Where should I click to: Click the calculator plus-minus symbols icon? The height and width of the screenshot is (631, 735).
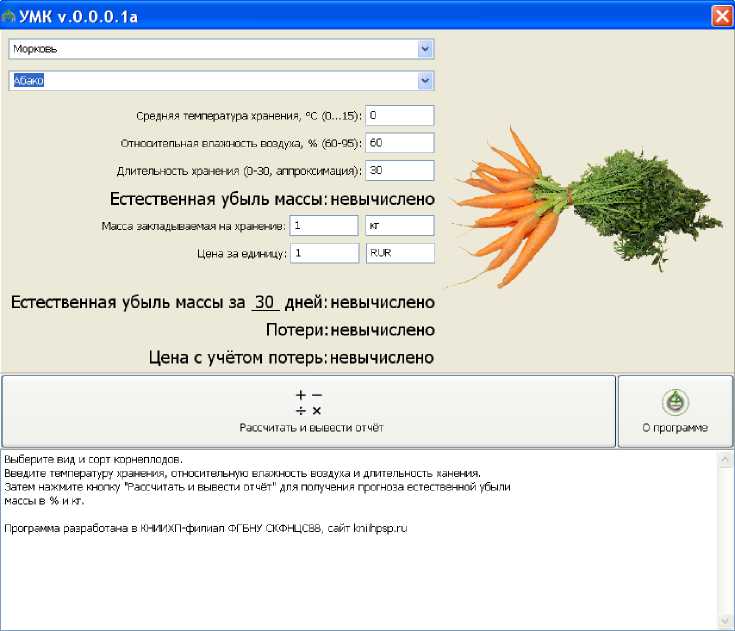[308, 403]
